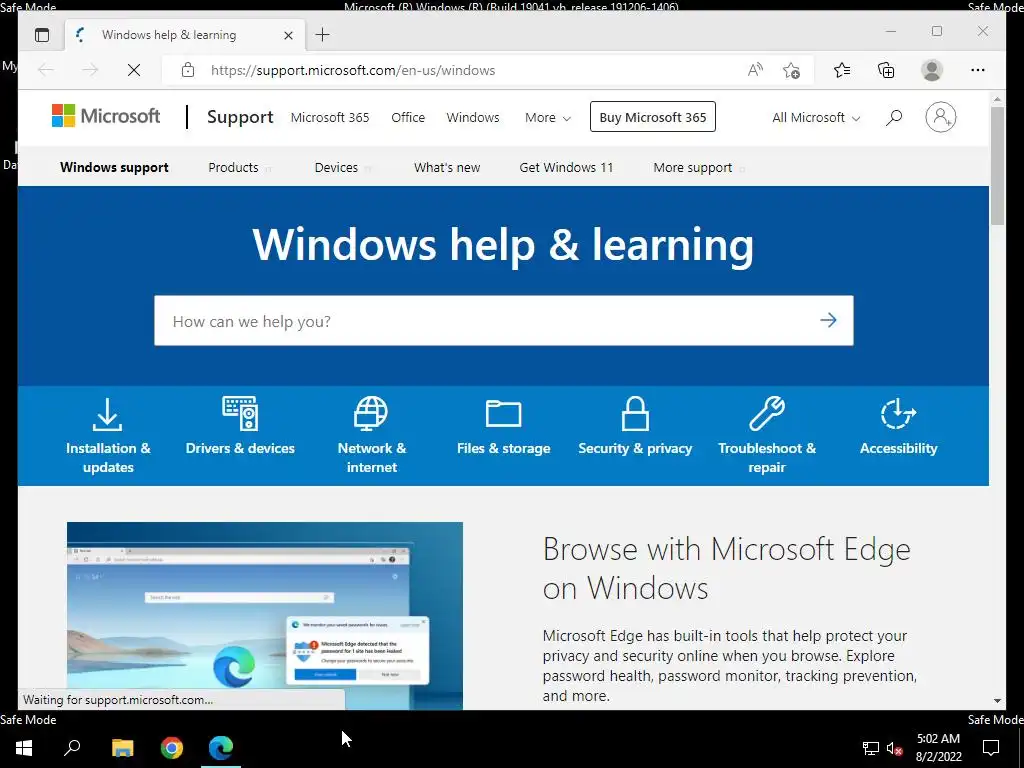Open the browser profile avatar

coord(932,70)
